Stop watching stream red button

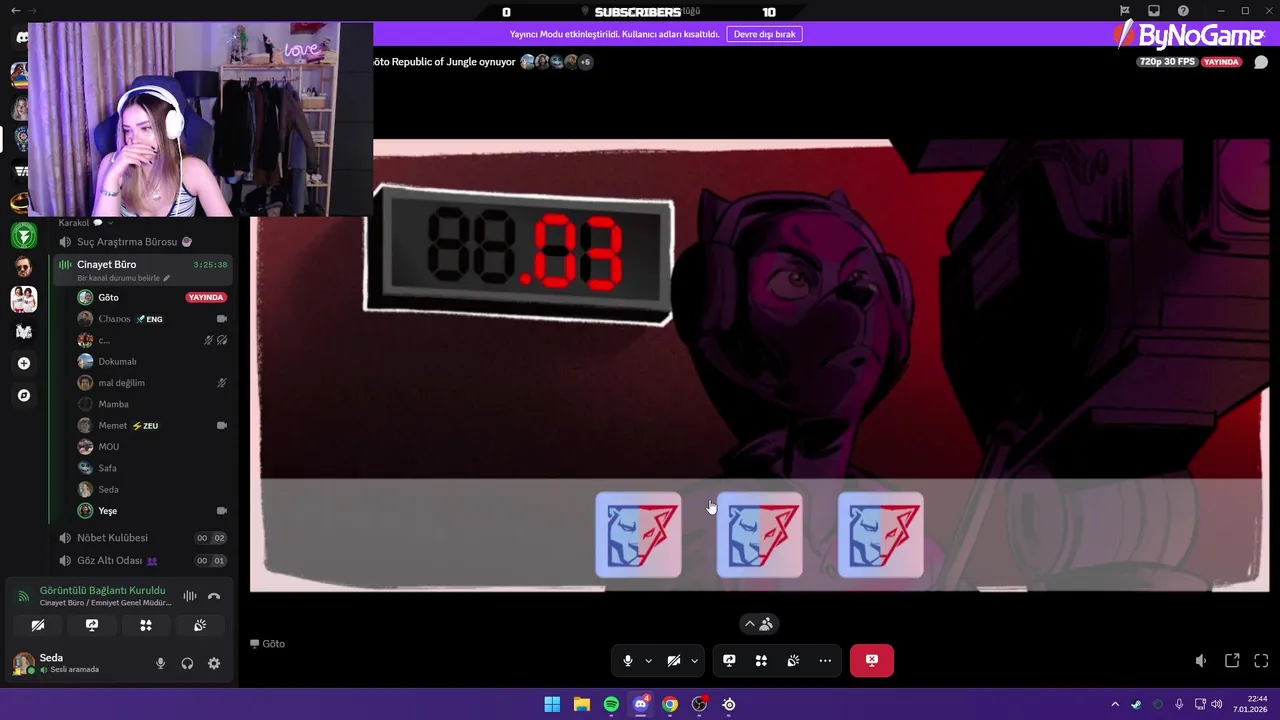[872, 660]
